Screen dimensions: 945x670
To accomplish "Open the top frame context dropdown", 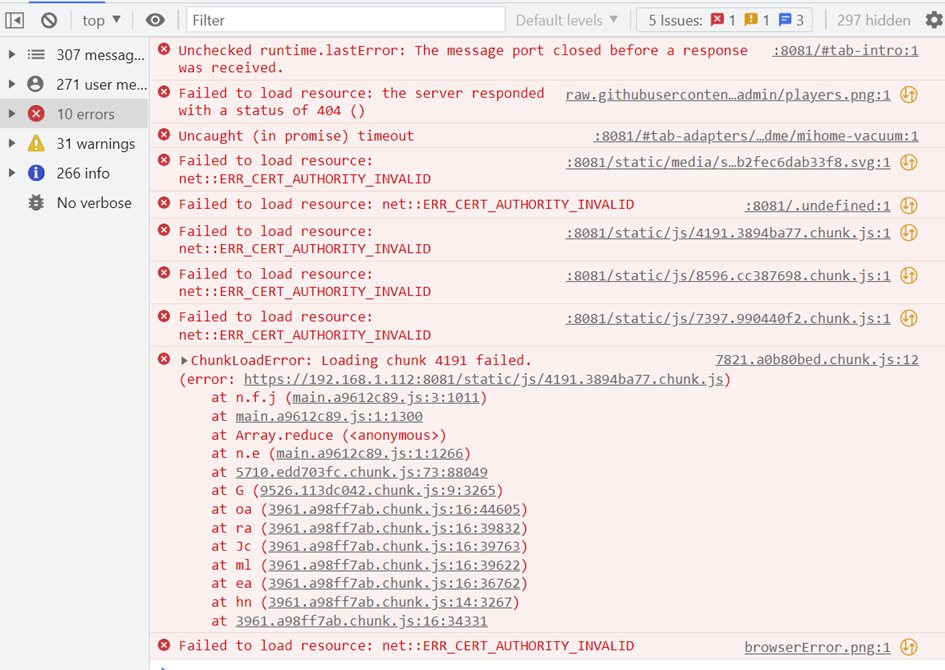I will [x=100, y=19].
